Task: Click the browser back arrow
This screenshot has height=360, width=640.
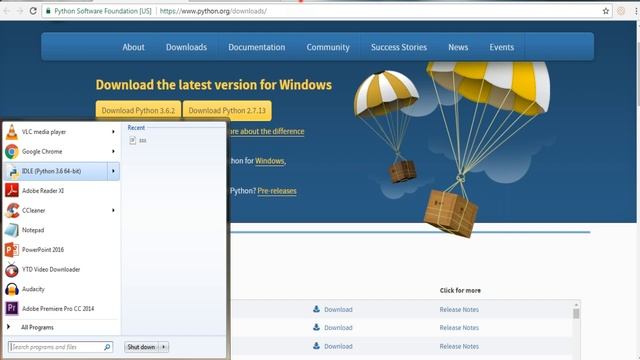Action: click(x=7, y=11)
